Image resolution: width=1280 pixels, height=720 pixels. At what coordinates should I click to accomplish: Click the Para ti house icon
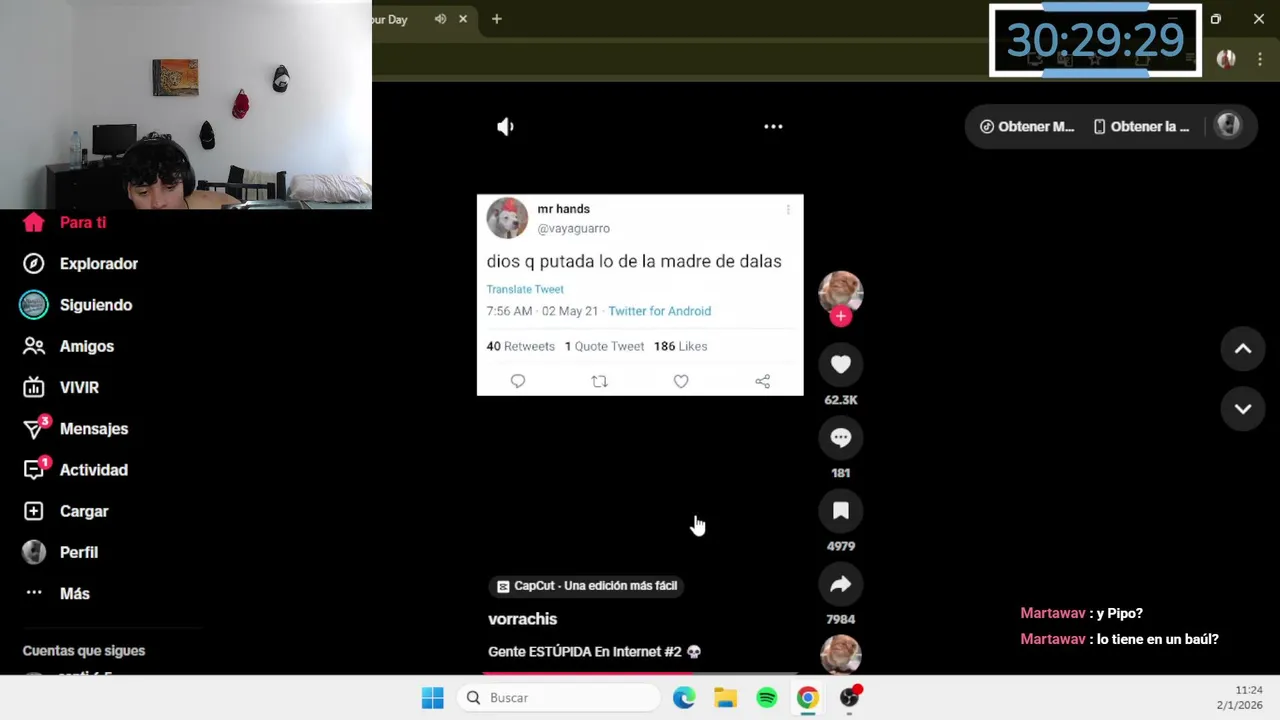pos(34,222)
